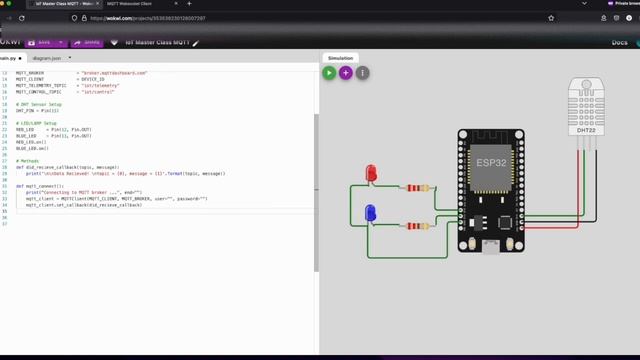640x360 pixels.
Task: Click the MQTT_TELEMETRY_TOPIC line in the code
Action: click(67, 86)
